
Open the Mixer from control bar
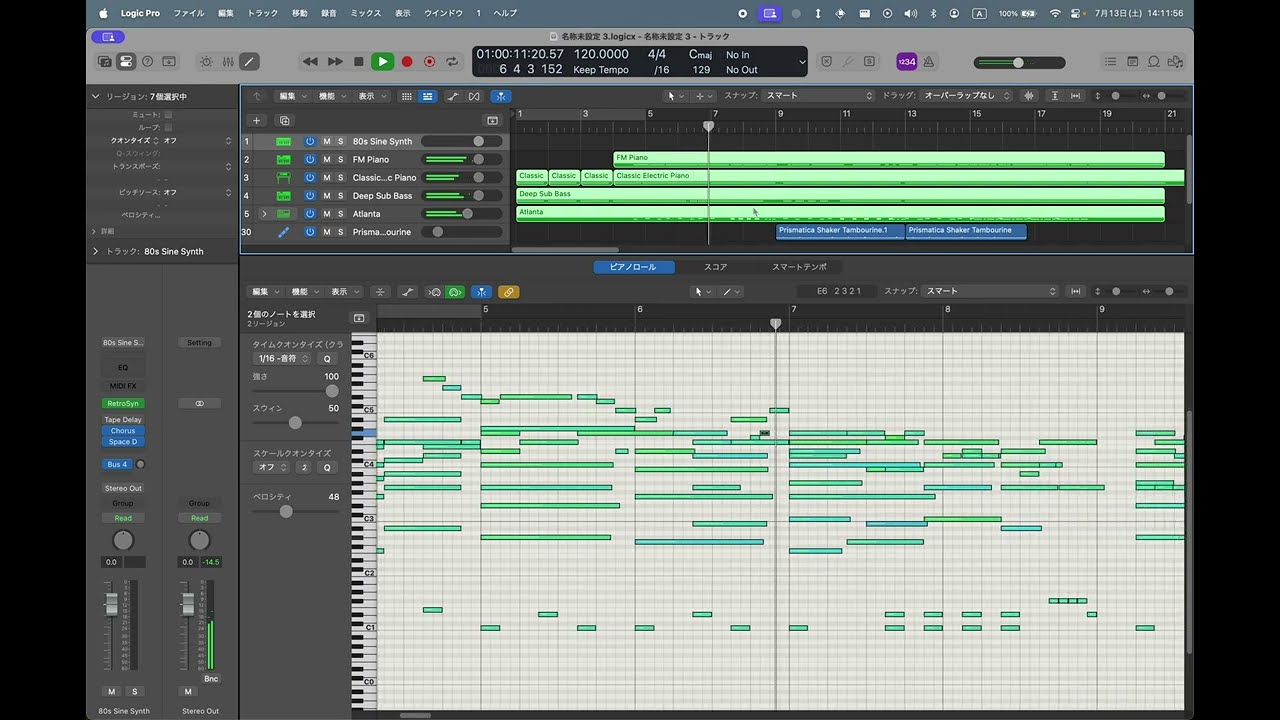(x=228, y=62)
